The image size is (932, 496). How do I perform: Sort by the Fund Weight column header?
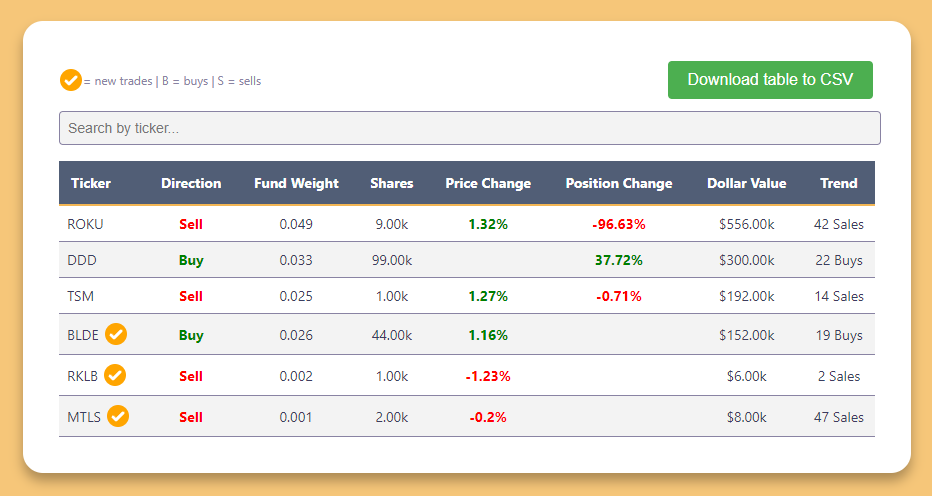tap(296, 183)
